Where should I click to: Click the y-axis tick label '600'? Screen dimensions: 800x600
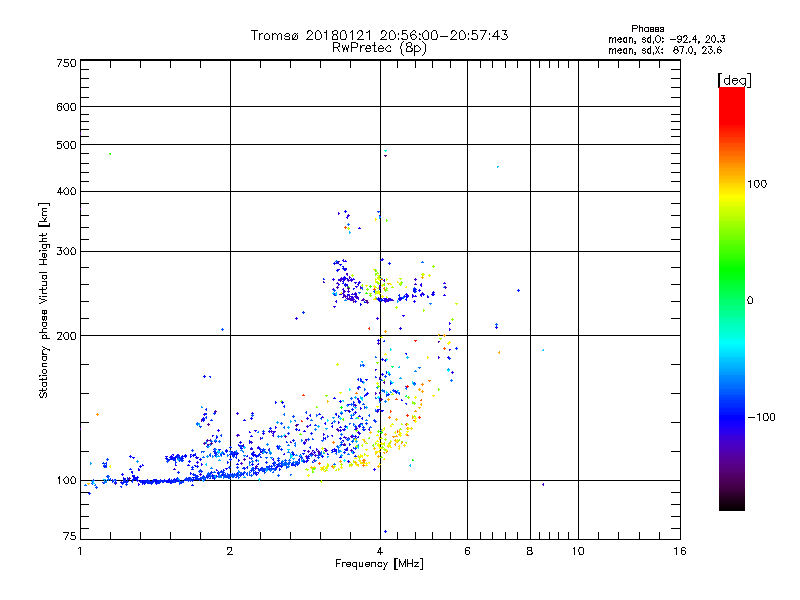[66, 107]
